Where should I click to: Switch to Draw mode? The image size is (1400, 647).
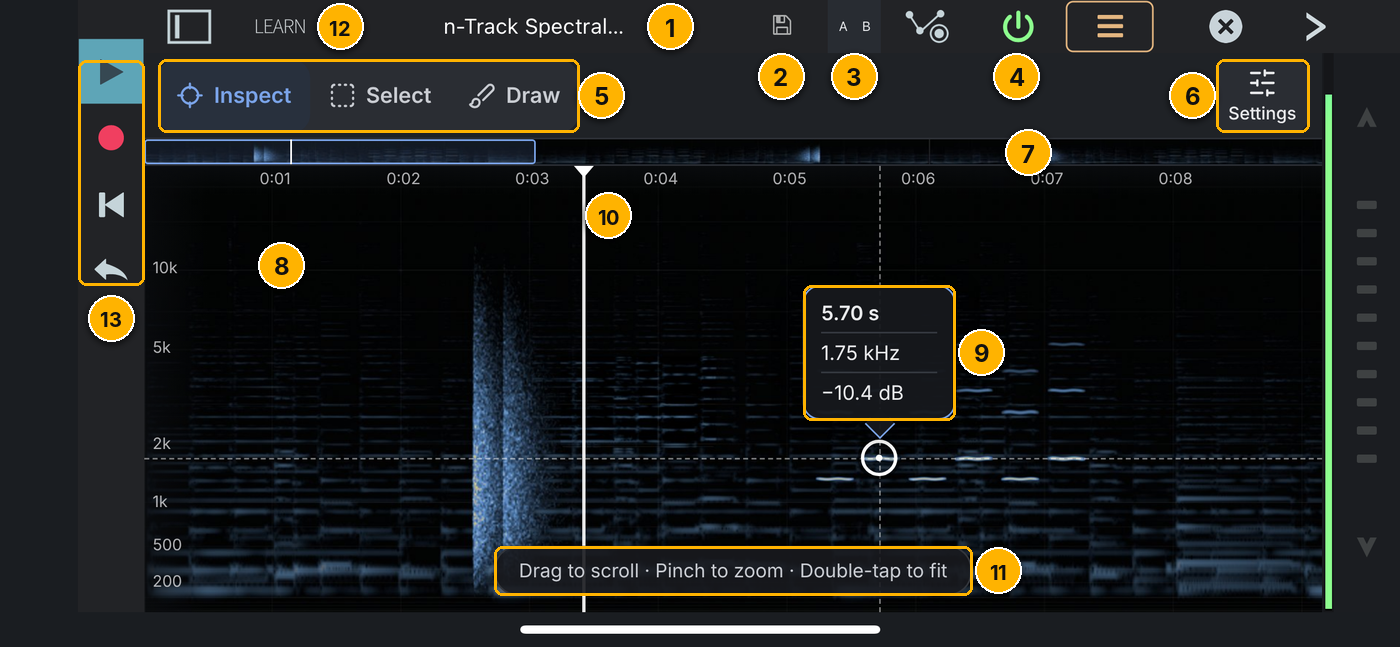tap(514, 96)
